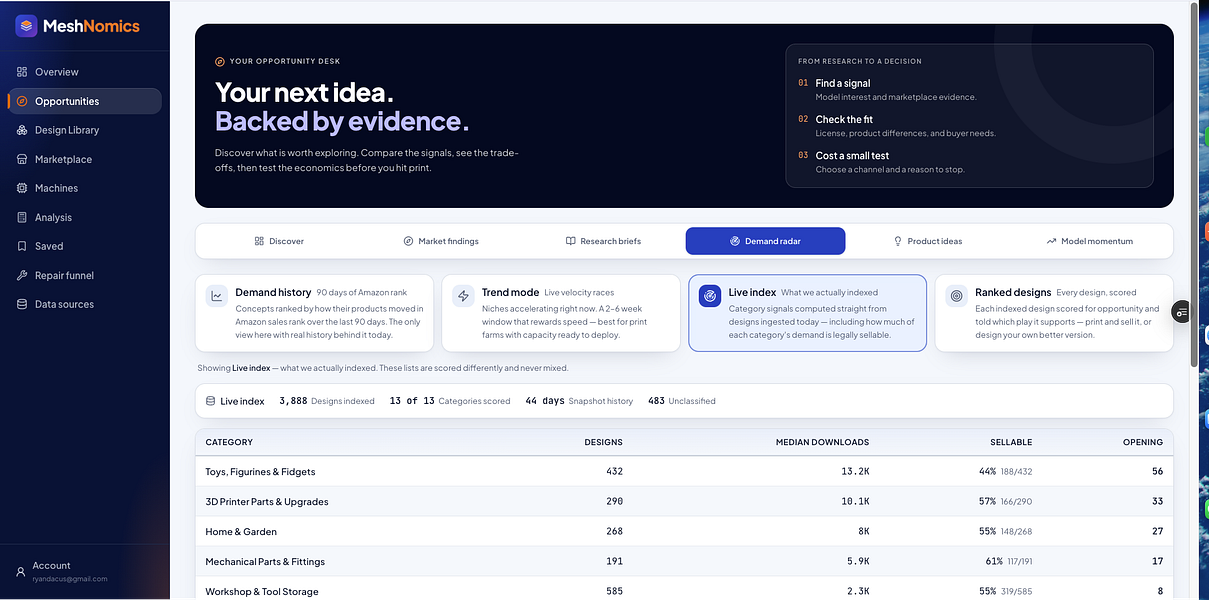Click the CATEGORY column header
The width and height of the screenshot is (1209, 600).
[229, 442]
